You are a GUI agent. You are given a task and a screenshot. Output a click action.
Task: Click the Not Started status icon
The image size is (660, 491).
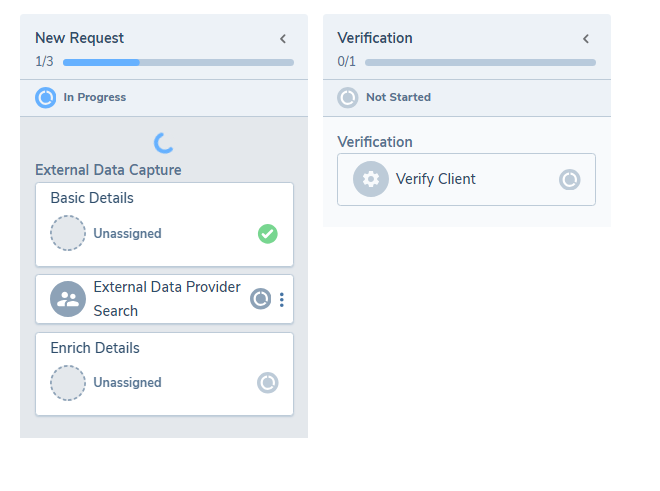pyautogui.click(x=348, y=98)
